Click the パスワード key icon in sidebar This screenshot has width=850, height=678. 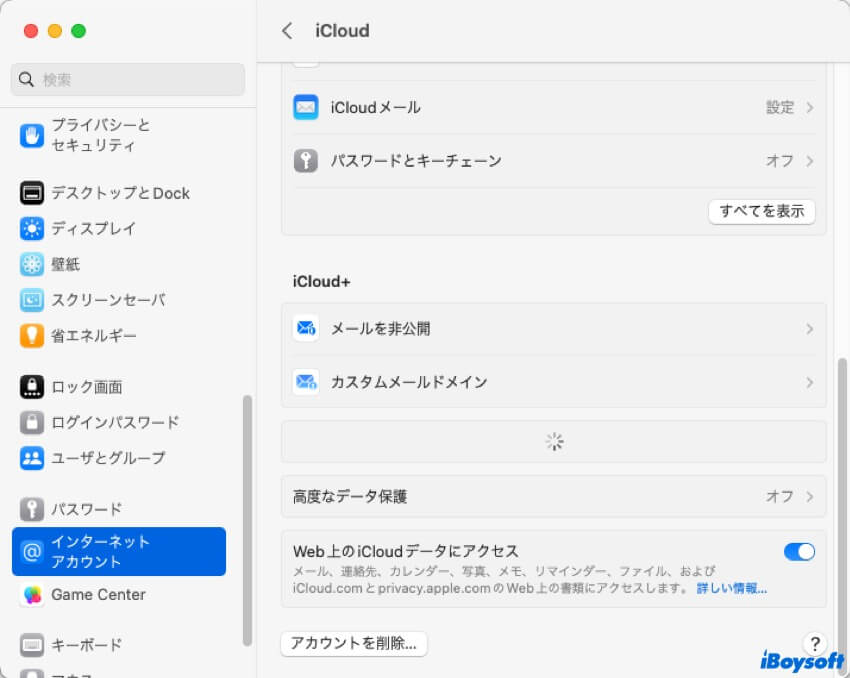tap(32, 509)
